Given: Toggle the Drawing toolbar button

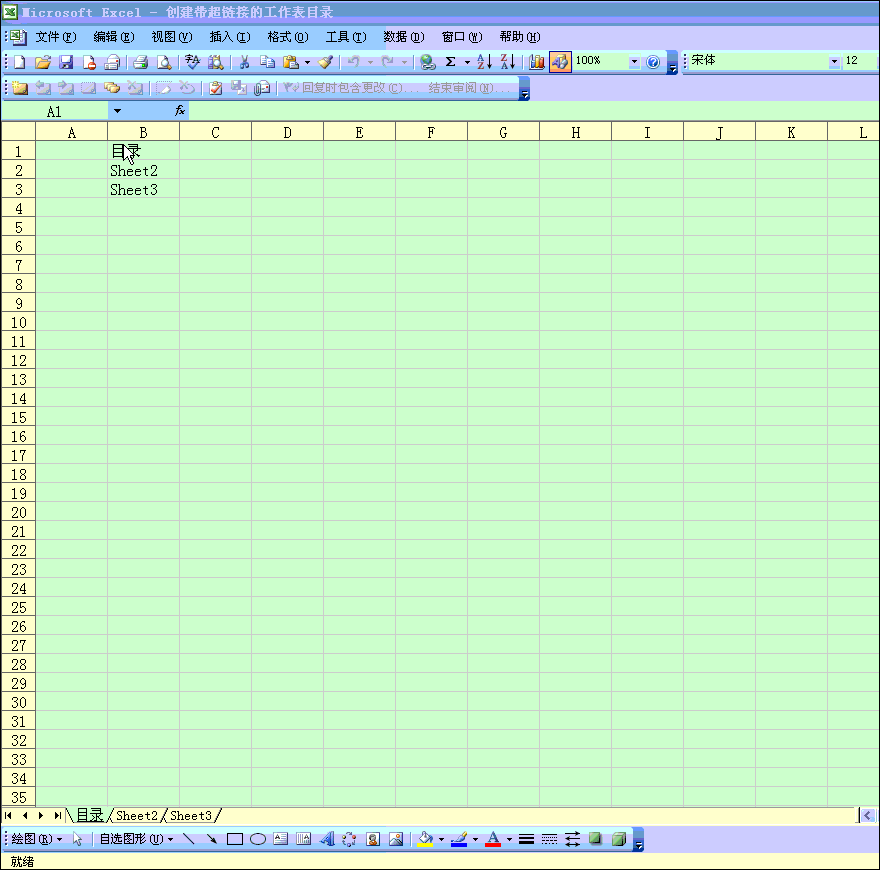Looking at the screenshot, I should (x=560, y=62).
